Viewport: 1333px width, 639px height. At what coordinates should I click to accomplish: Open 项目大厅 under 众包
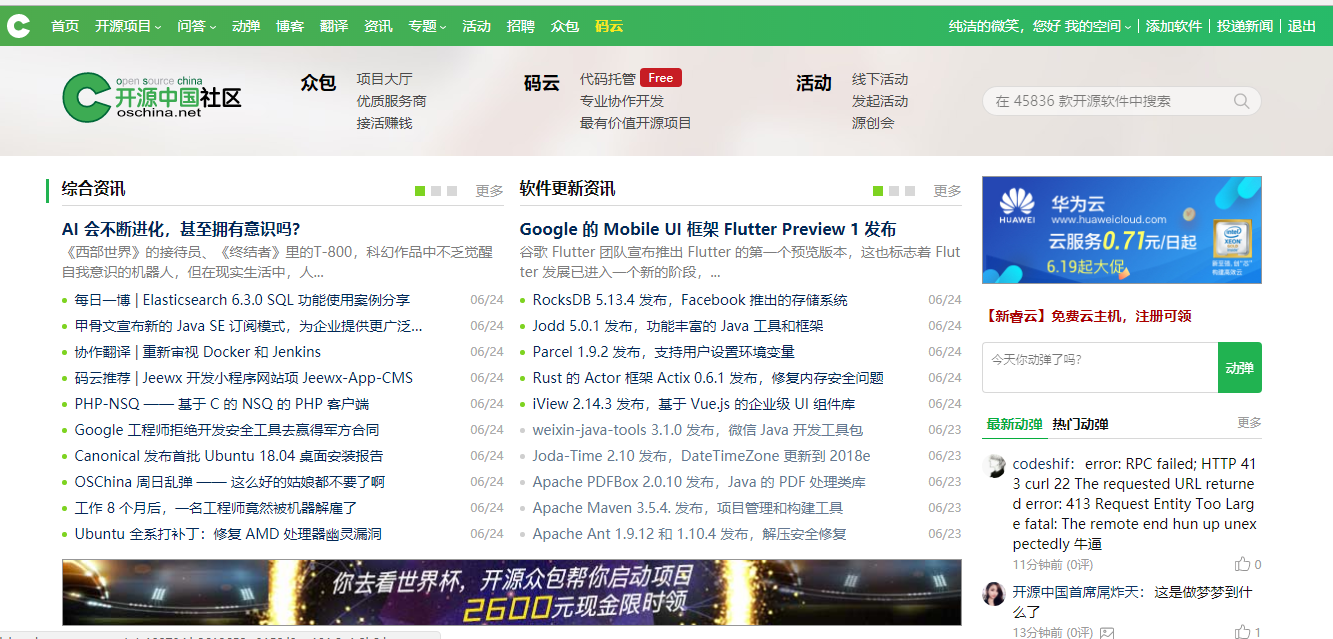[384, 79]
